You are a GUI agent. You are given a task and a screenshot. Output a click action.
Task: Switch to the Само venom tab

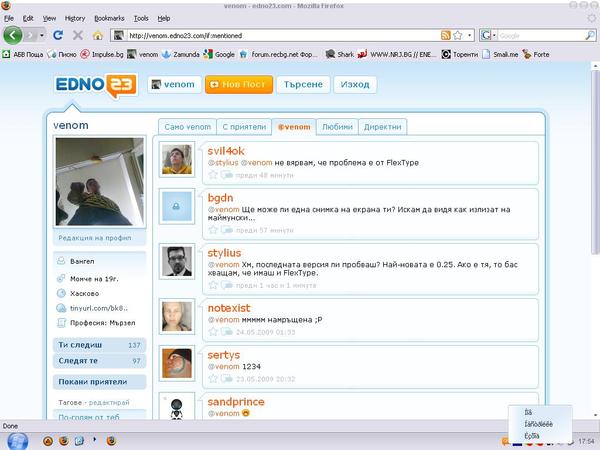tap(188, 127)
